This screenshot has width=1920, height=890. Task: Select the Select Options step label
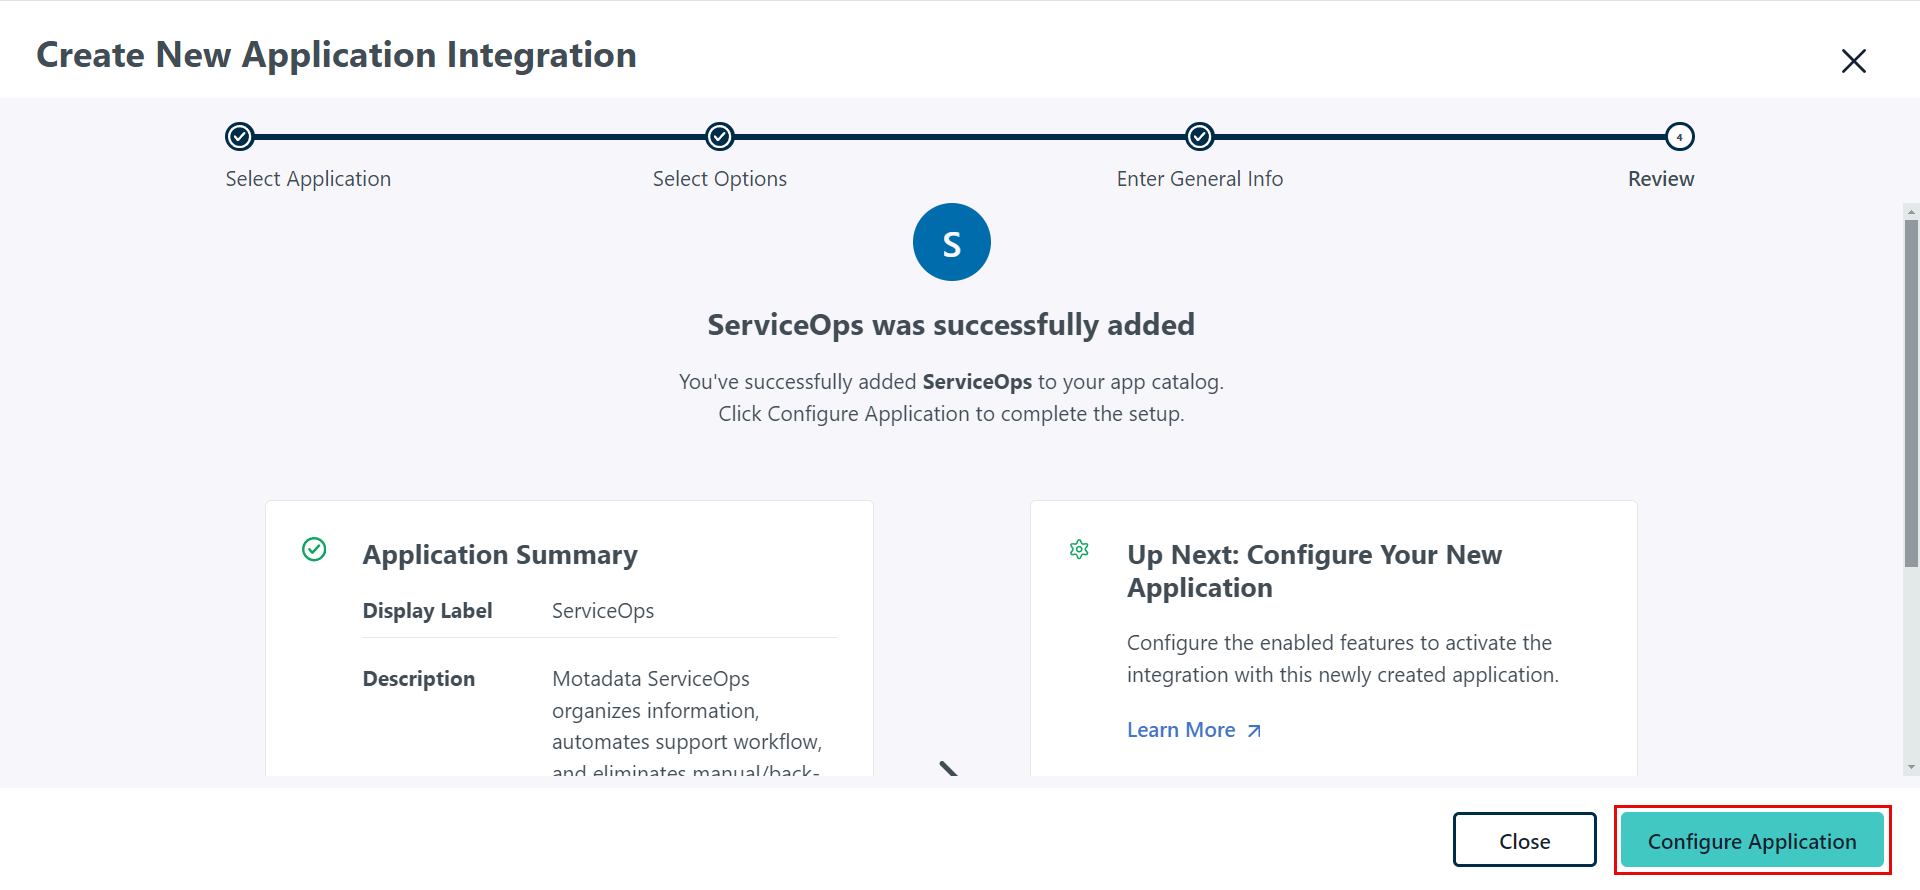(720, 179)
